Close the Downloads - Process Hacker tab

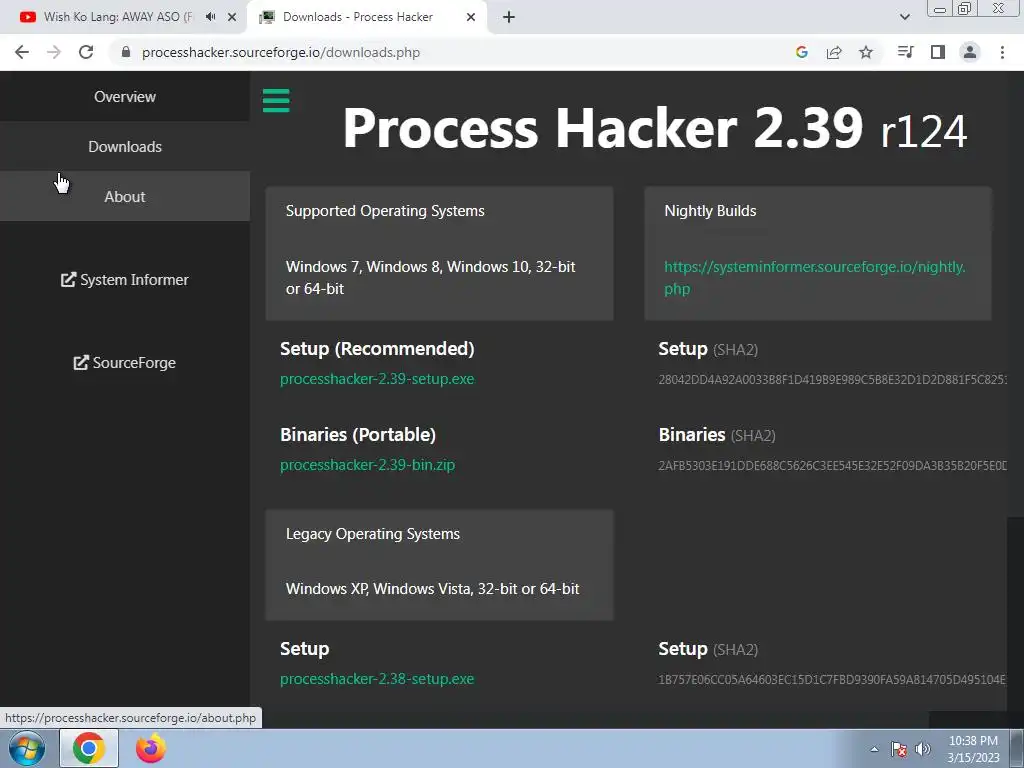471,17
